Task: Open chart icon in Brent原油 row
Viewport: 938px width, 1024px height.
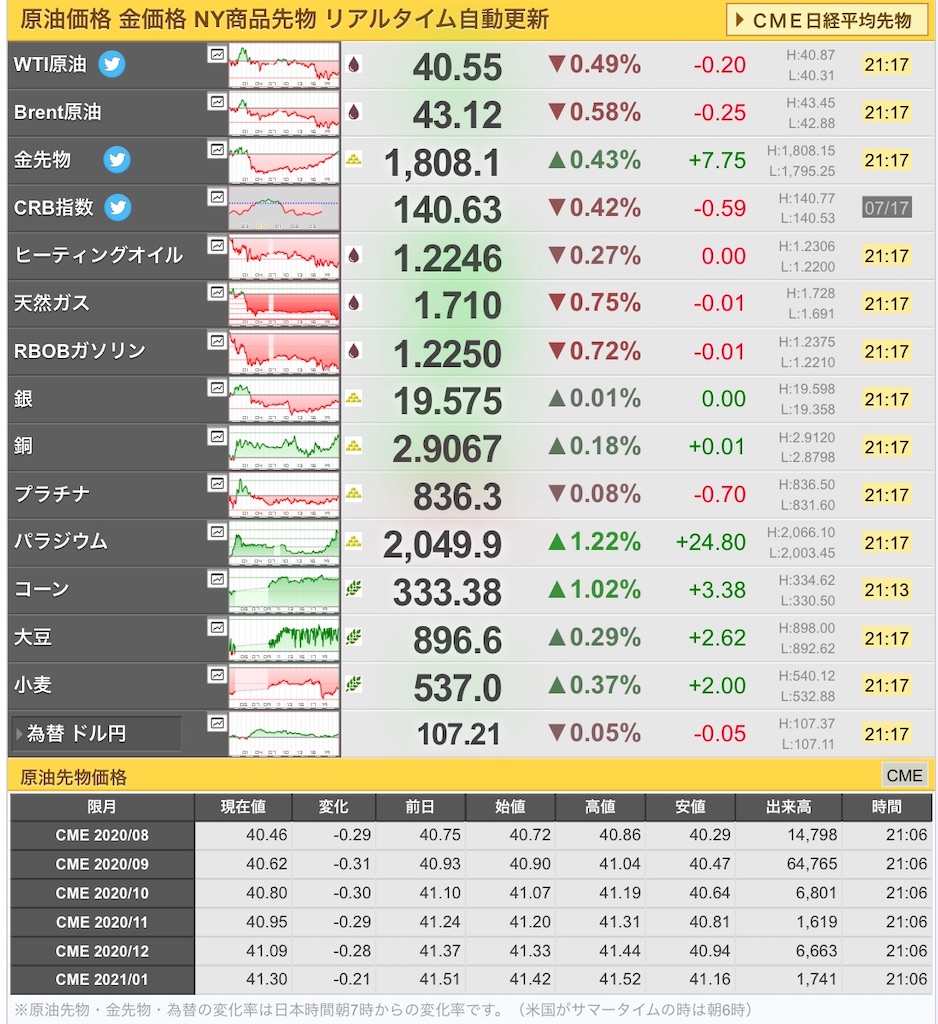Action: [x=217, y=102]
